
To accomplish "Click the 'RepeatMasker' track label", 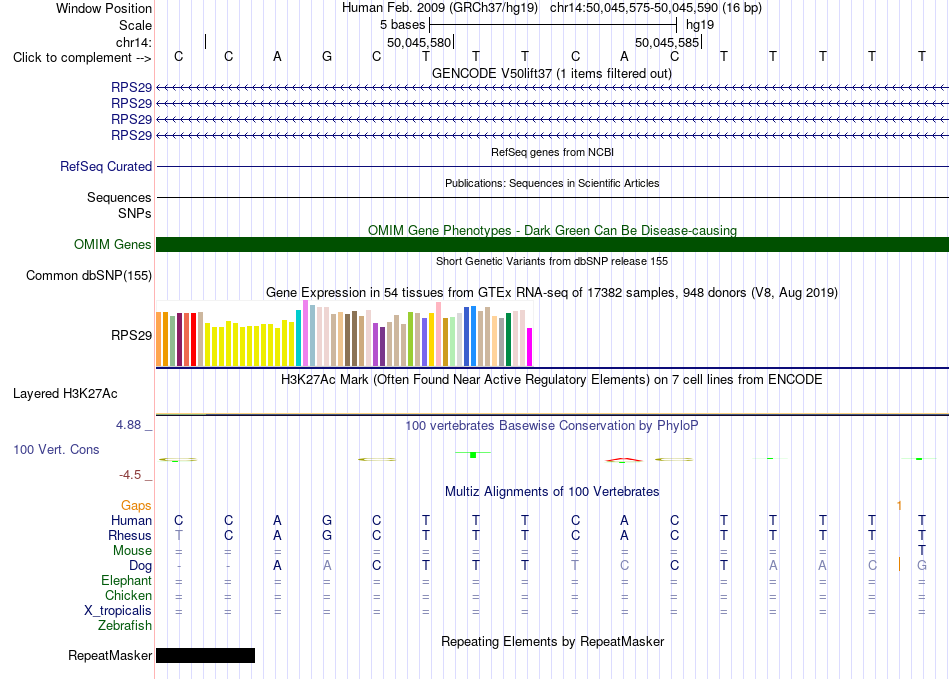I will pos(110,655).
